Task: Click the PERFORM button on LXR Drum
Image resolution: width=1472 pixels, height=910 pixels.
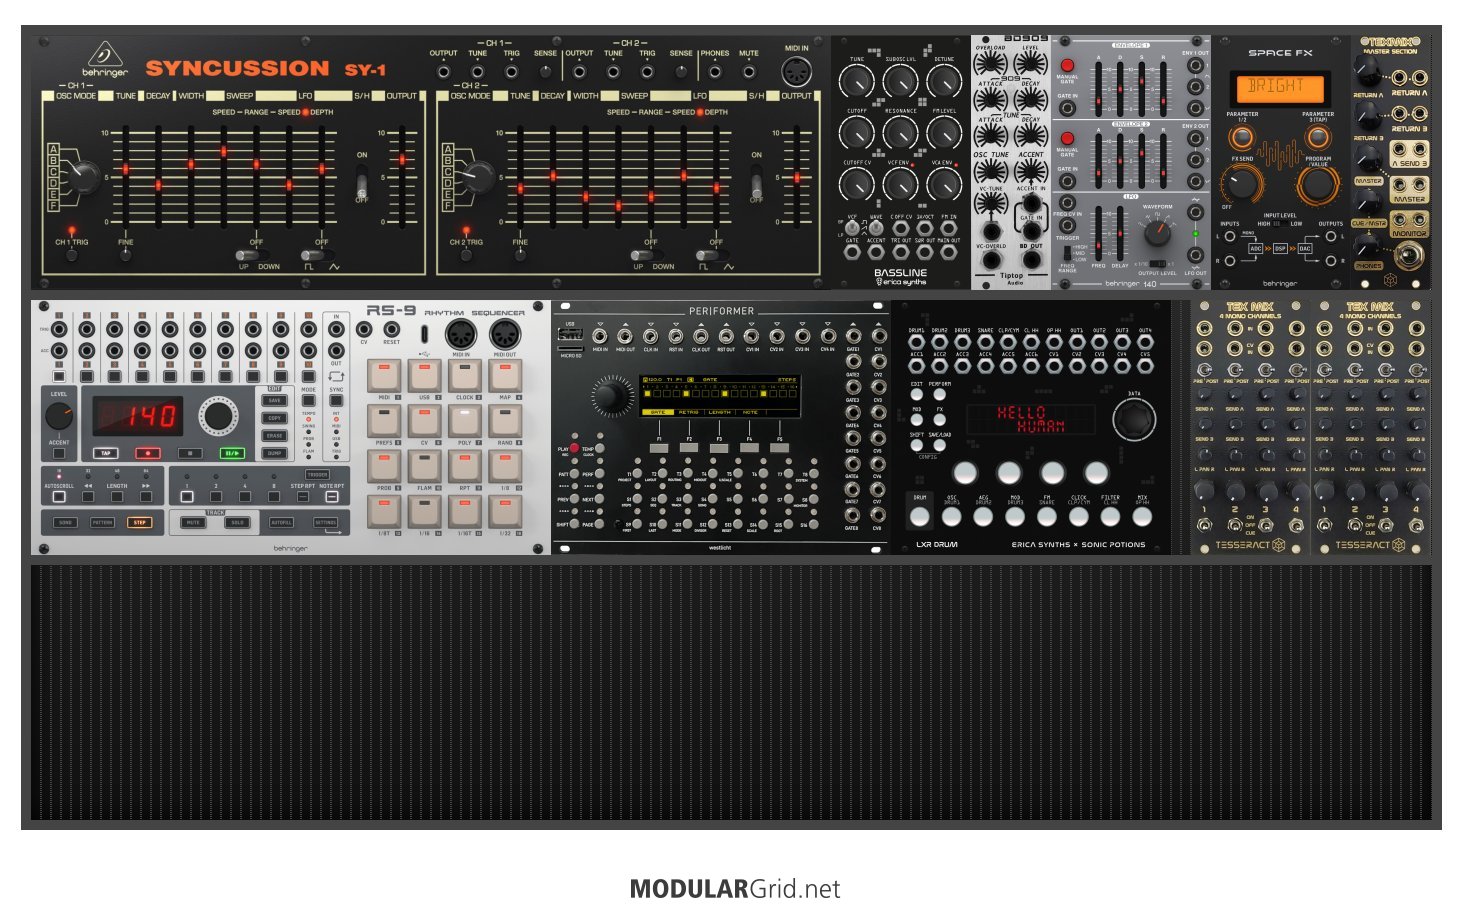Action: pyautogui.click(x=939, y=396)
